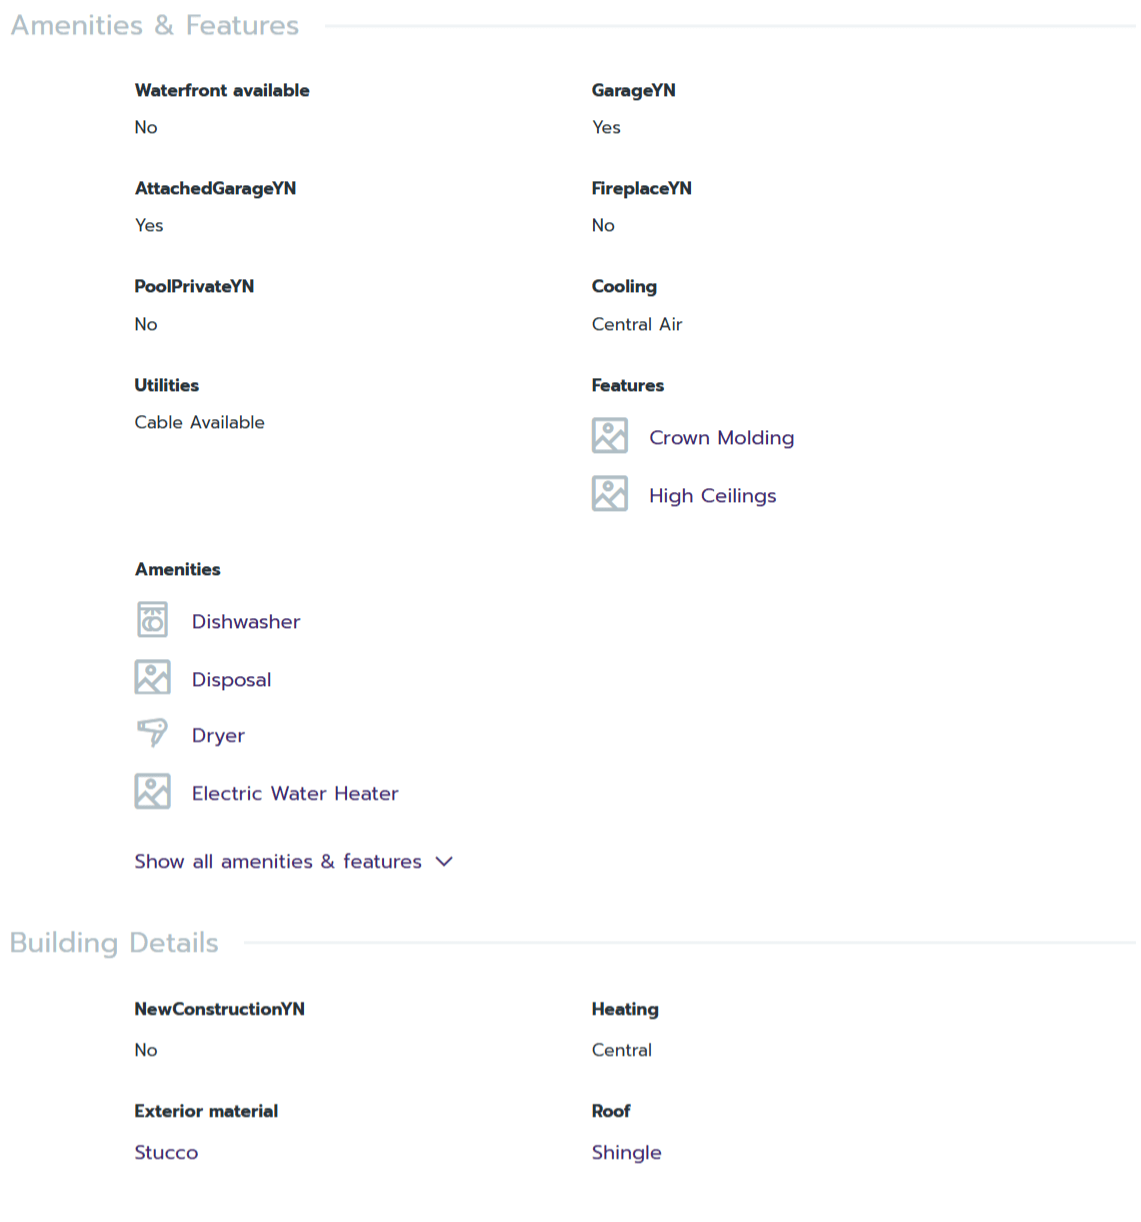Click the Crown Molding placeholder icon

[609, 436]
